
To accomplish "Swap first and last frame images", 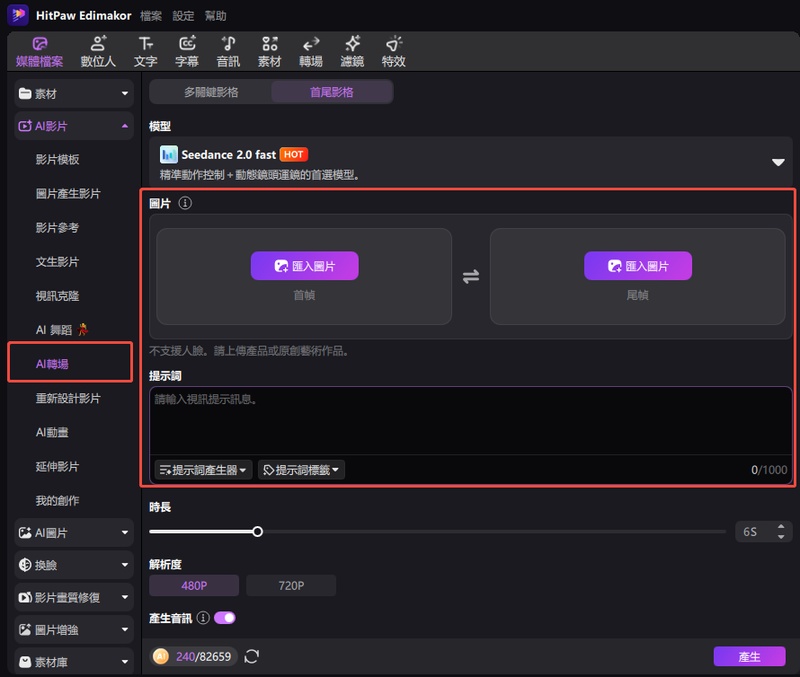I will 470,277.
